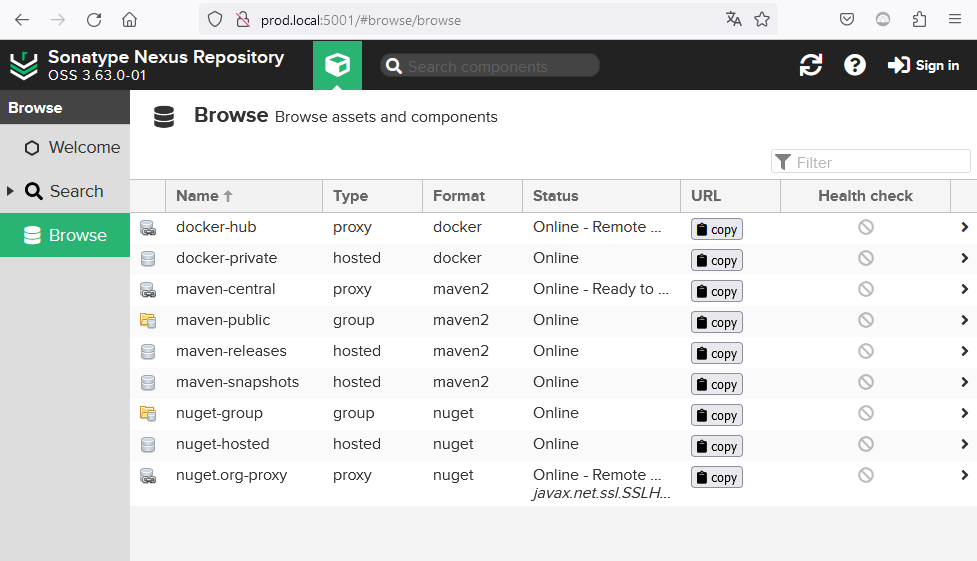Click the browser translate page icon

tap(733, 19)
